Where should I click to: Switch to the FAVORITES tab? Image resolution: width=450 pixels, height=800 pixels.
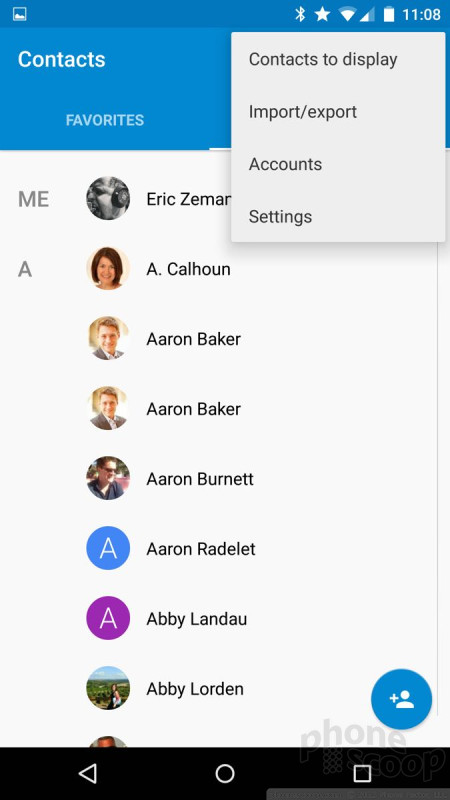tap(105, 120)
